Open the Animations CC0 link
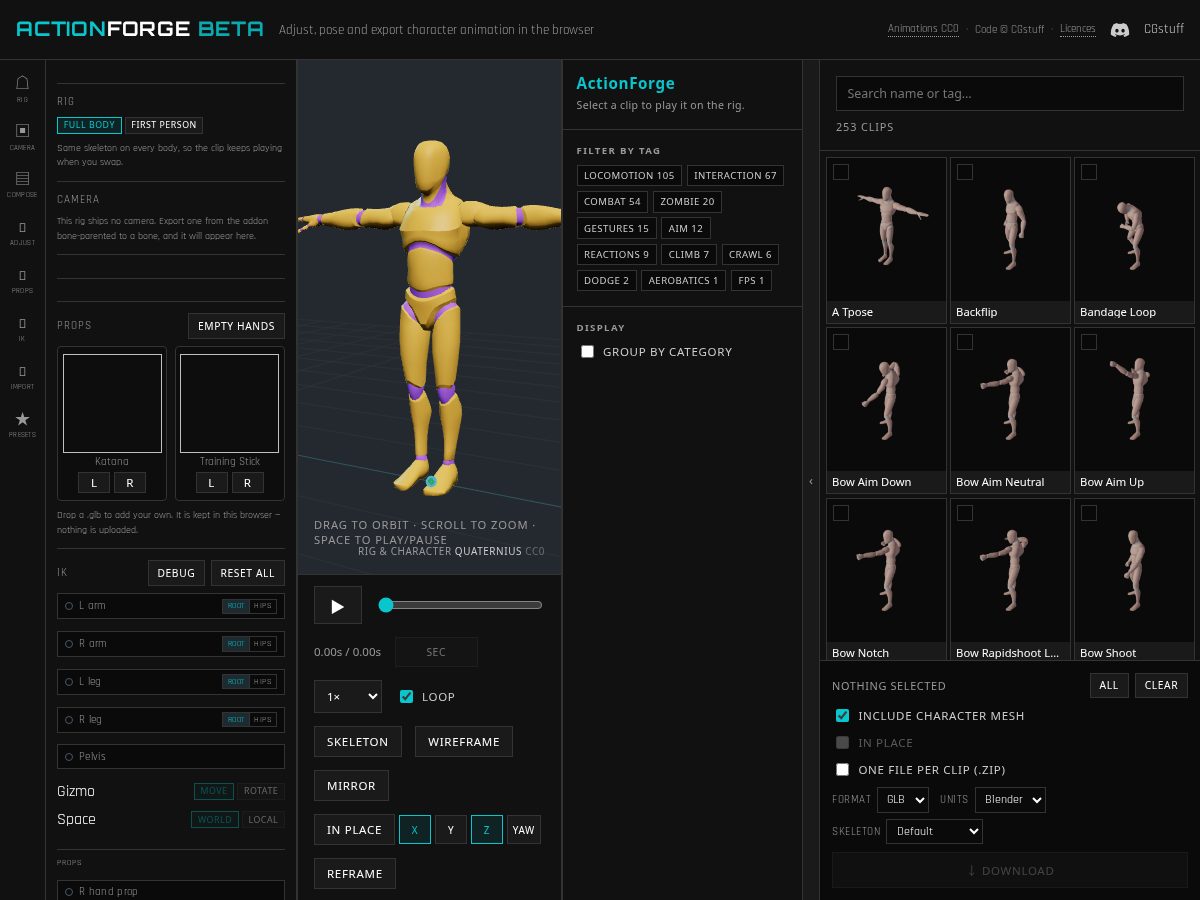The height and width of the screenshot is (900, 1200). coord(923,29)
